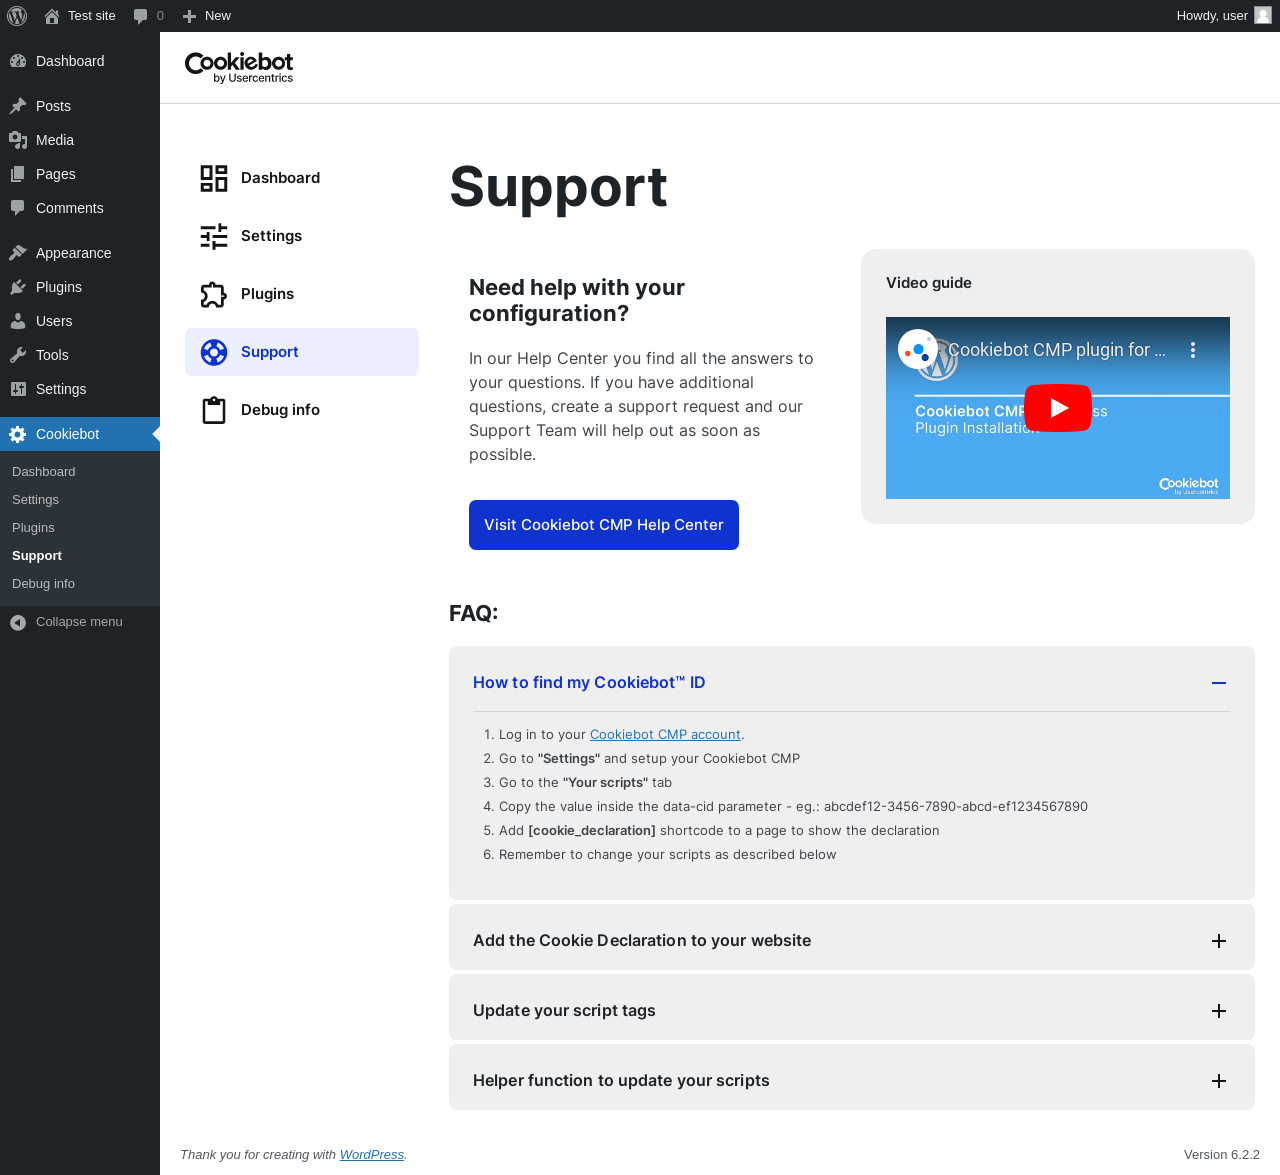Open the Appearance menu item
Image resolution: width=1280 pixels, height=1175 pixels.
pyautogui.click(x=80, y=253)
